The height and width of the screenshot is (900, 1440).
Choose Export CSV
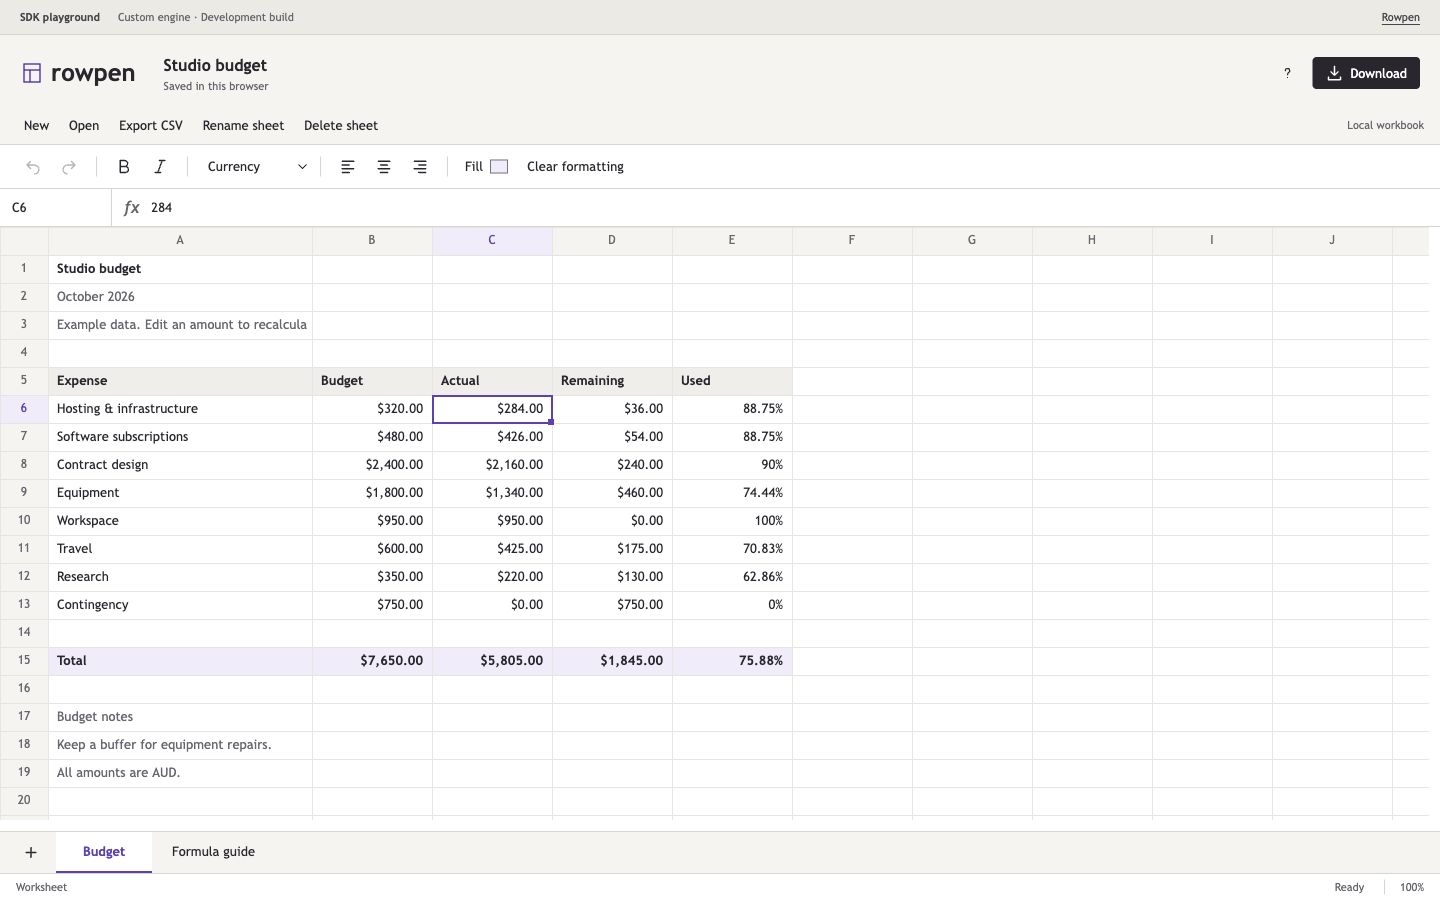[x=151, y=126]
